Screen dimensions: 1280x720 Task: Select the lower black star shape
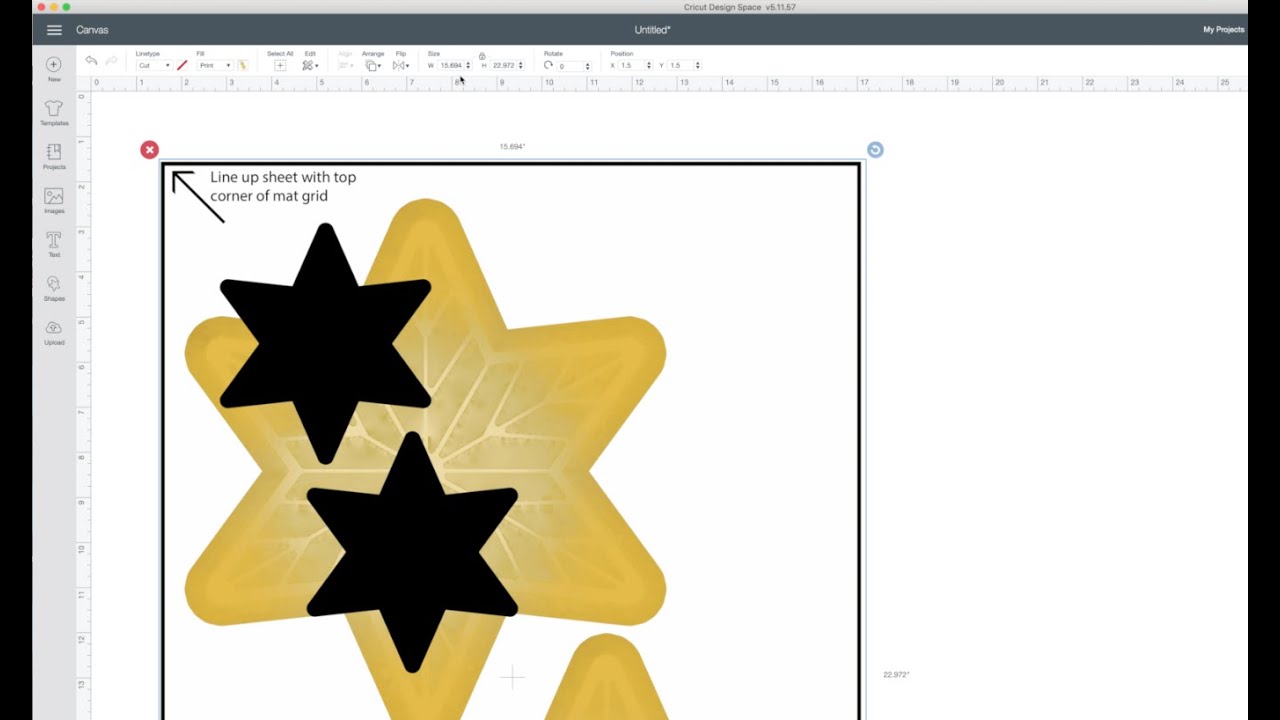[x=412, y=552]
